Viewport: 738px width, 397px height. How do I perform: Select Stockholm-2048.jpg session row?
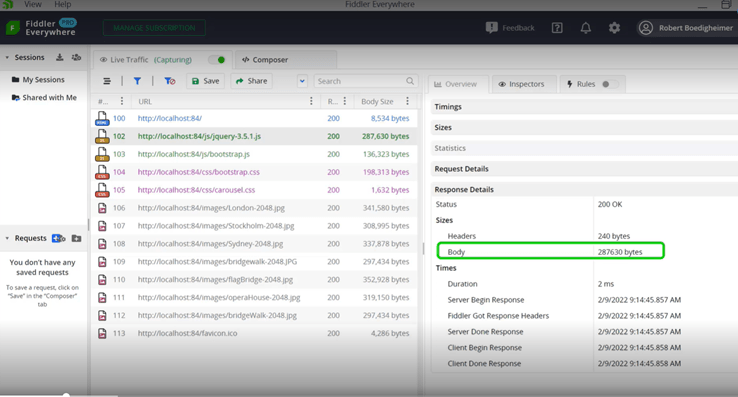254,226
